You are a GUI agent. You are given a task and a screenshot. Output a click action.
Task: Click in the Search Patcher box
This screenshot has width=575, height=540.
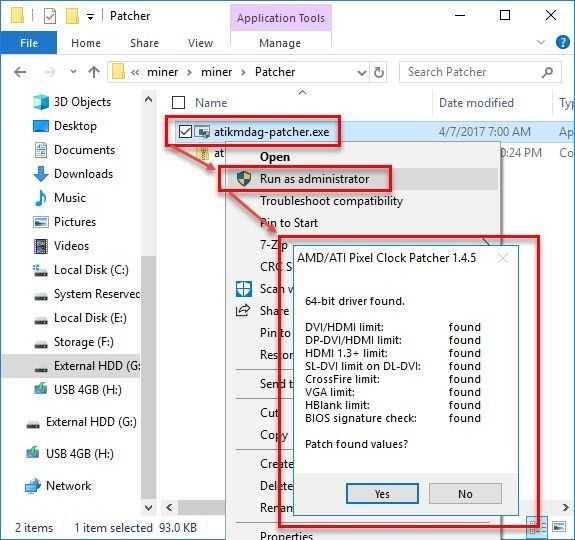point(480,72)
